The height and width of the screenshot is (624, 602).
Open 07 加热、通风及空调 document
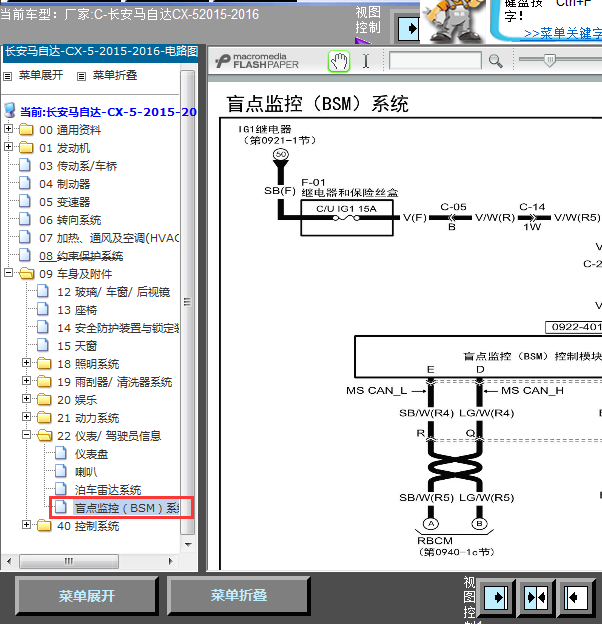coord(109,238)
